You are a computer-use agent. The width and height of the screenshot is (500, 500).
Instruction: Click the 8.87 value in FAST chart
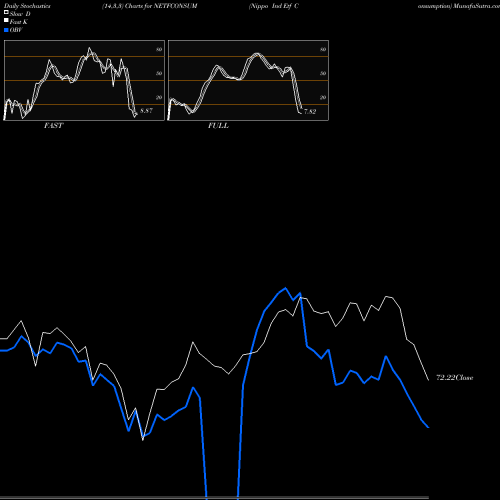(146, 110)
